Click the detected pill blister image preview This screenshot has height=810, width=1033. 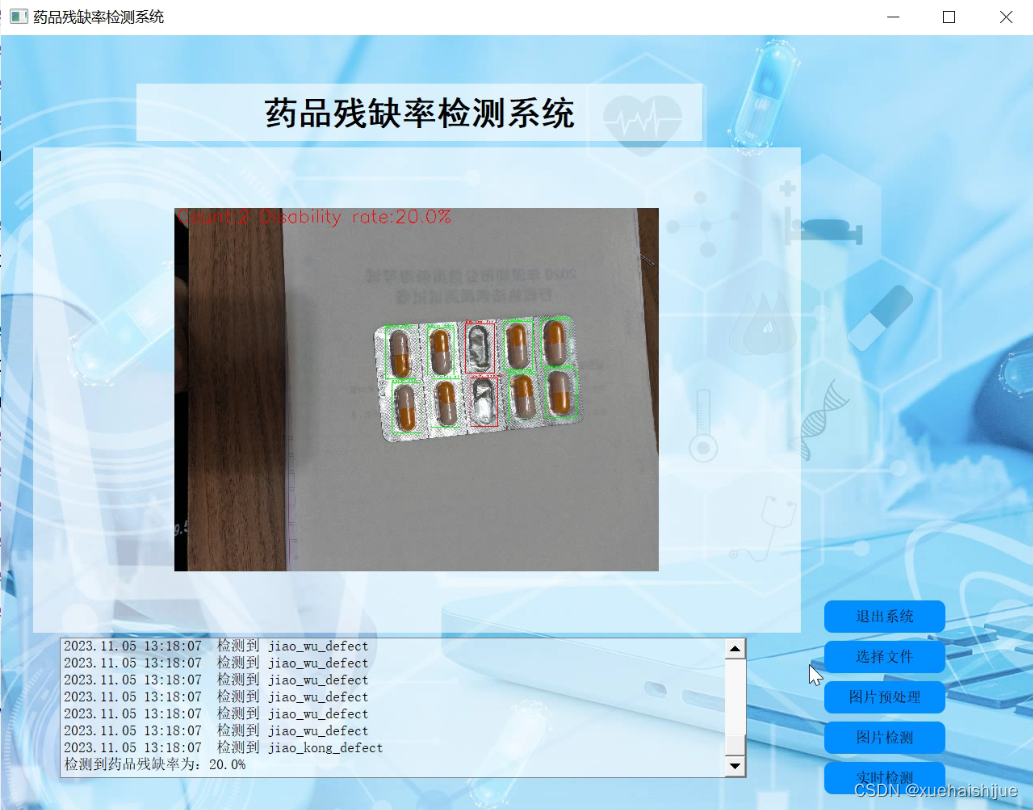(417, 388)
